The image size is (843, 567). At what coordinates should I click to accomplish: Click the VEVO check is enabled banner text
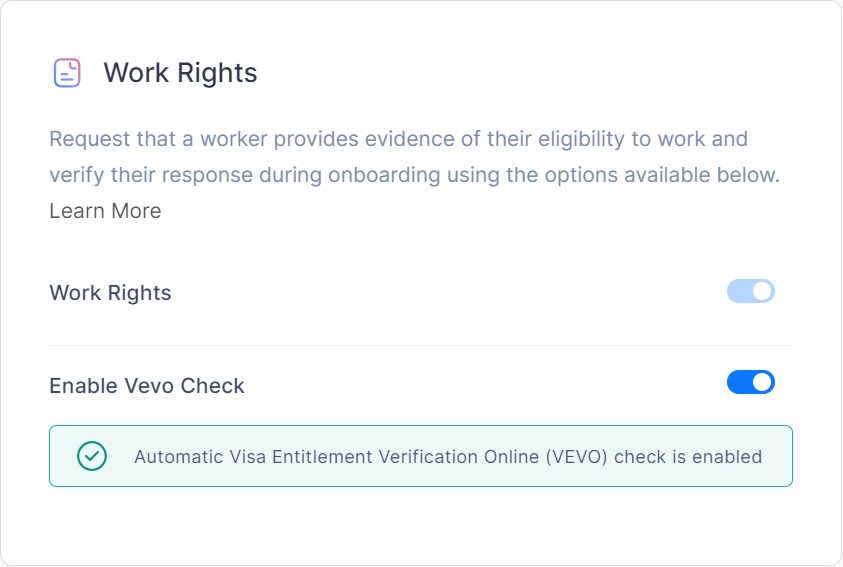448,457
